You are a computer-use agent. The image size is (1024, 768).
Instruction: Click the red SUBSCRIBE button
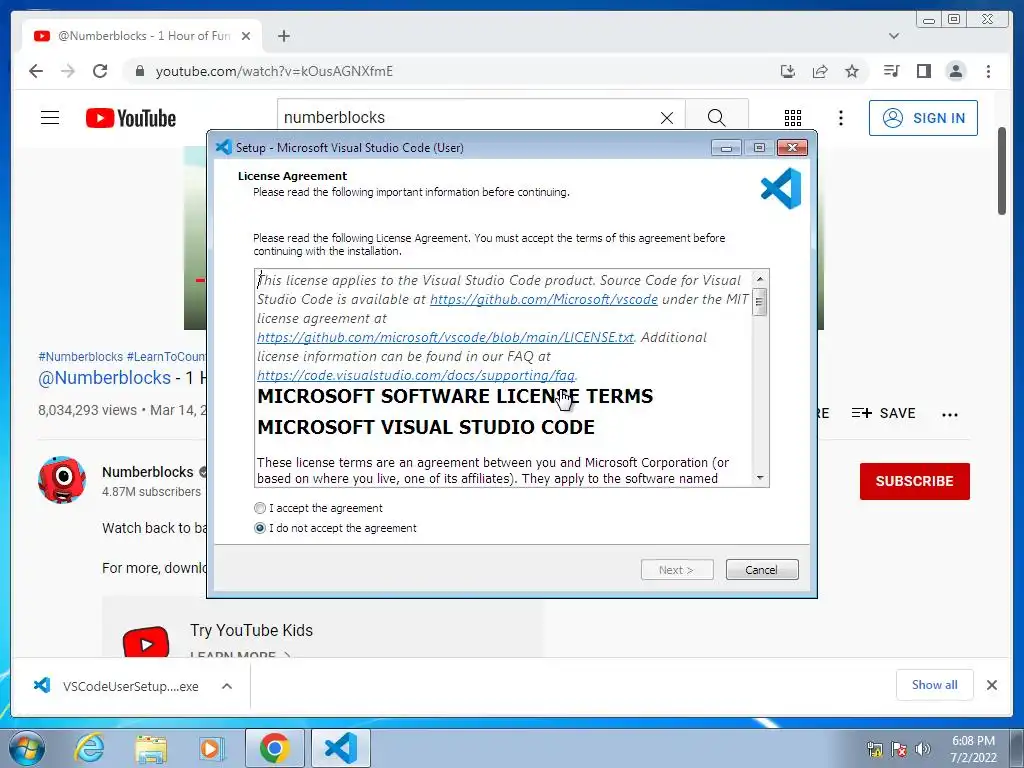(x=914, y=481)
